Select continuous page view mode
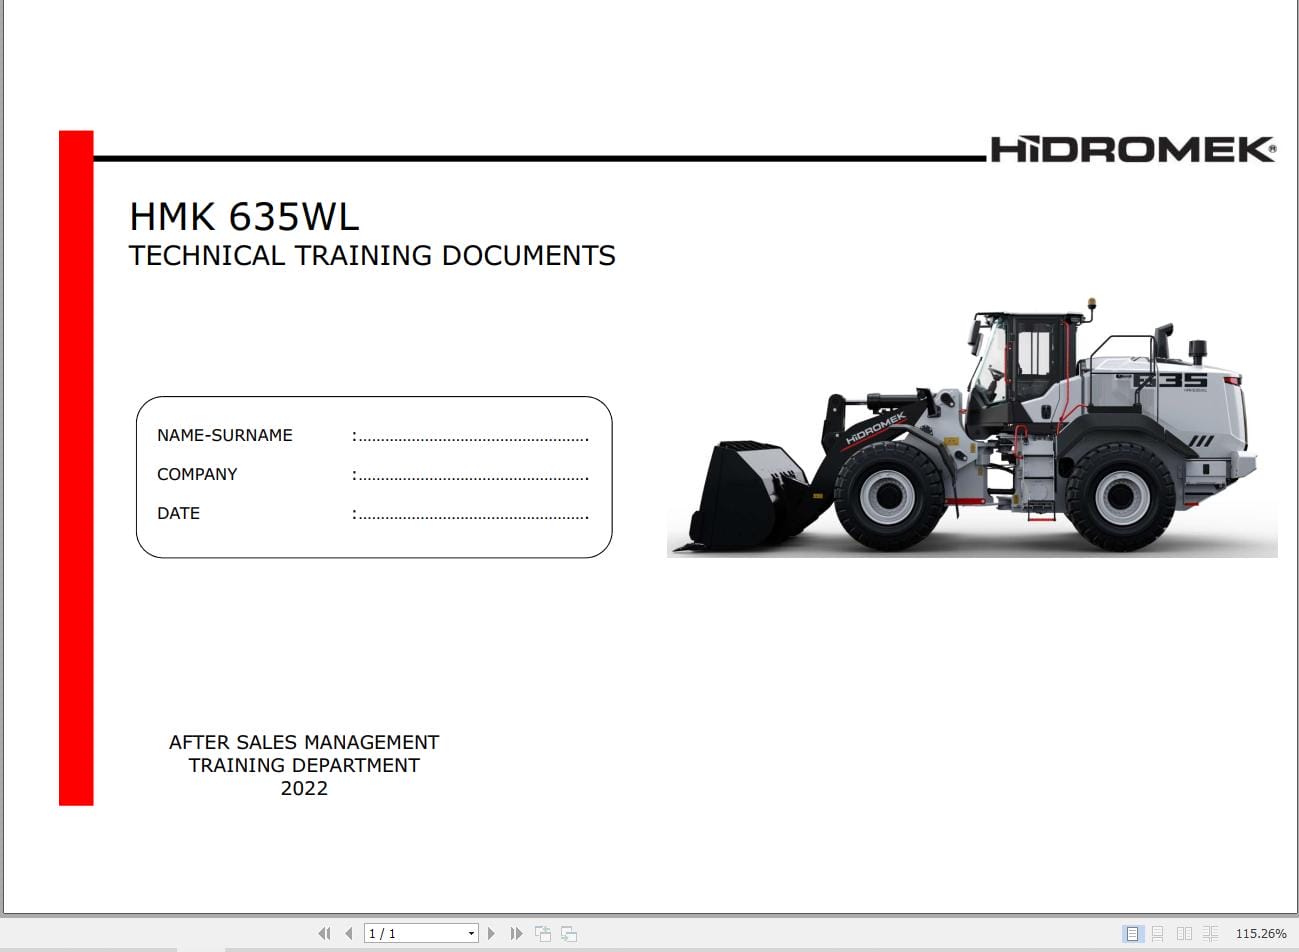The image size is (1299, 952). click(x=1157, y=933)
